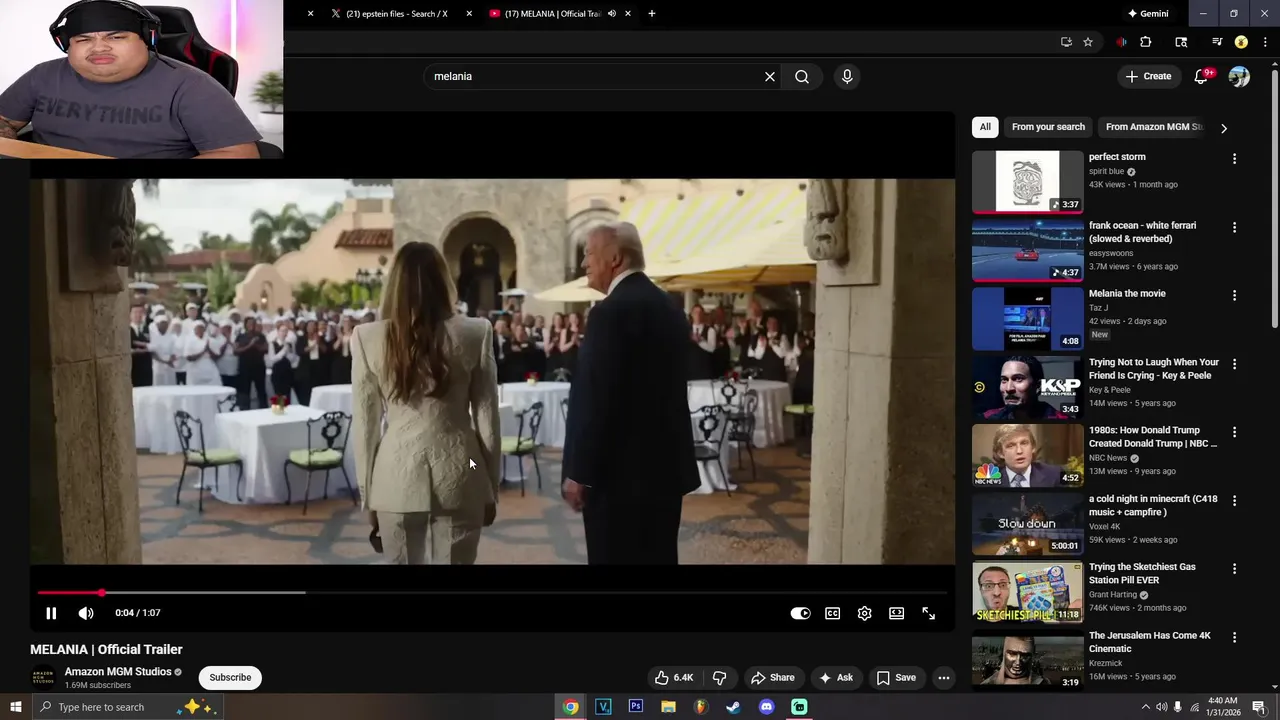The image size is (1280, 720).
Task: Turn on closed captions (CC) button
Action: pos(832,613)
